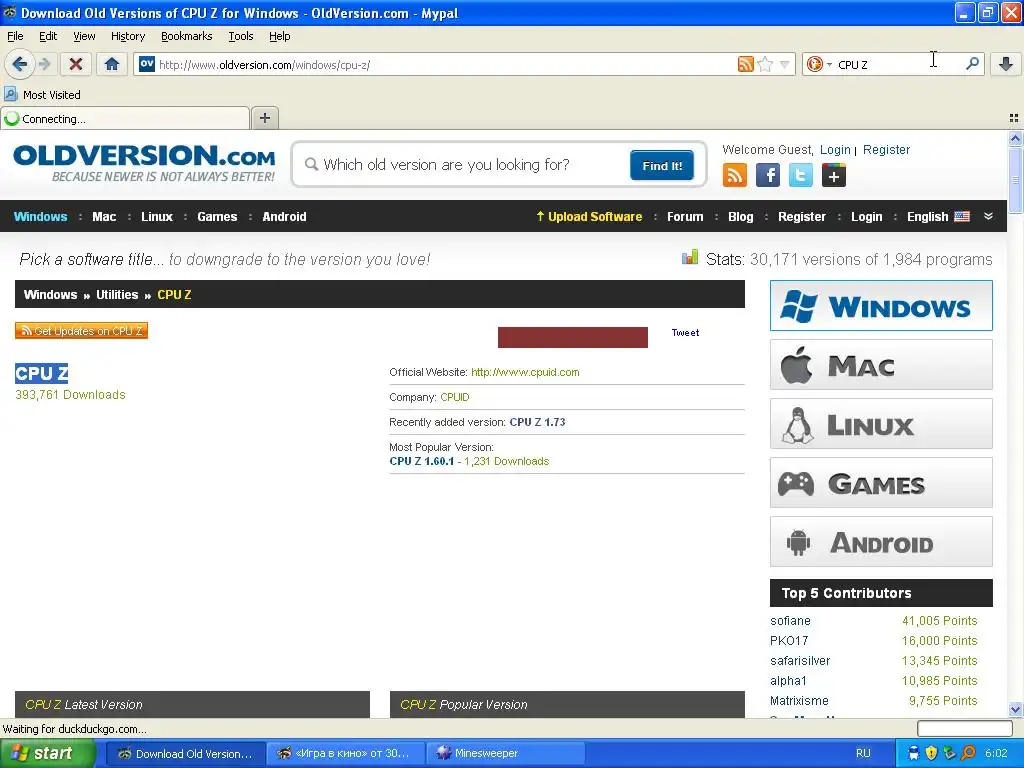
Task: Switch to the Minesweeper taskbar window
Action: coord(505,753)
